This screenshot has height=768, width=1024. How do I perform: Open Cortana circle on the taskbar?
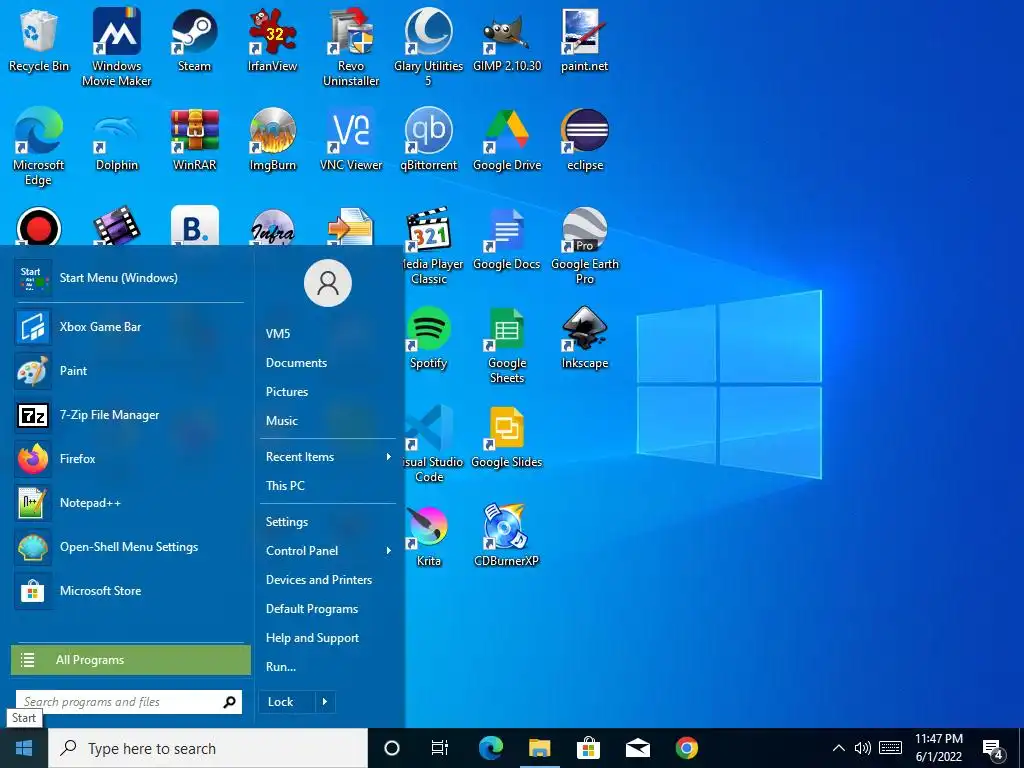click(x=392, y=748)
